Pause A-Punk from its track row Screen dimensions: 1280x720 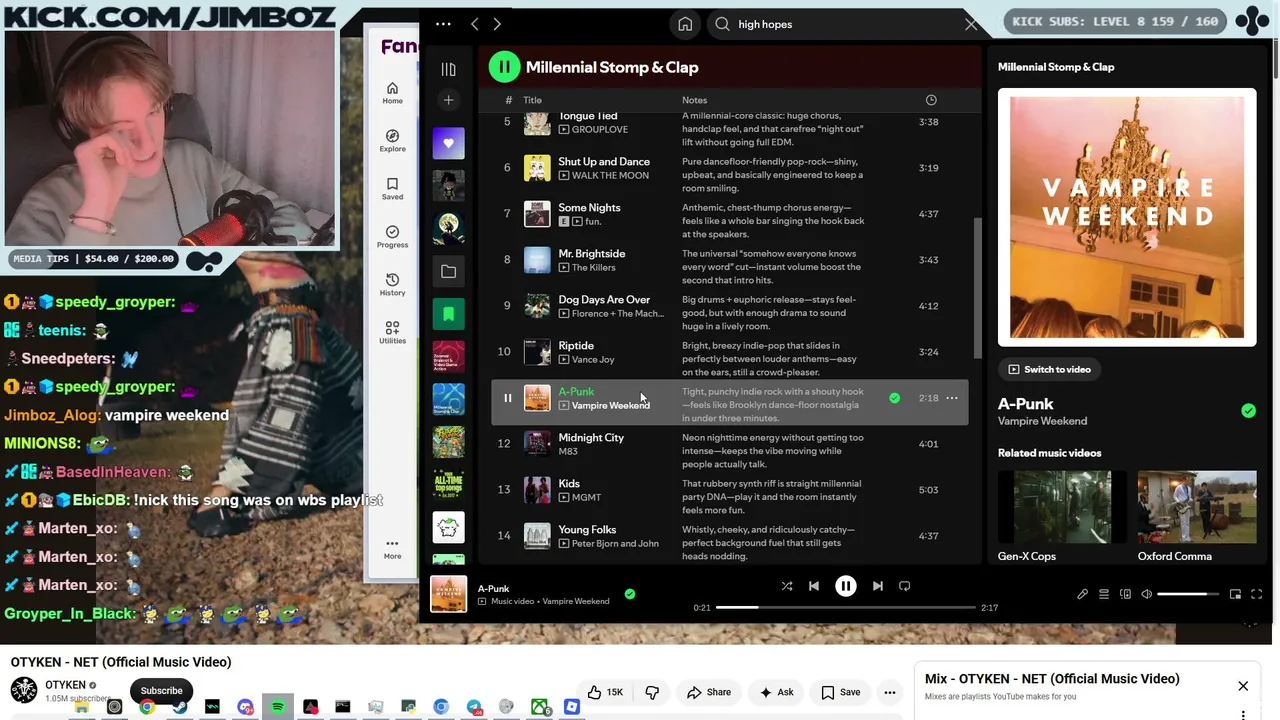(x=507, y=398)
